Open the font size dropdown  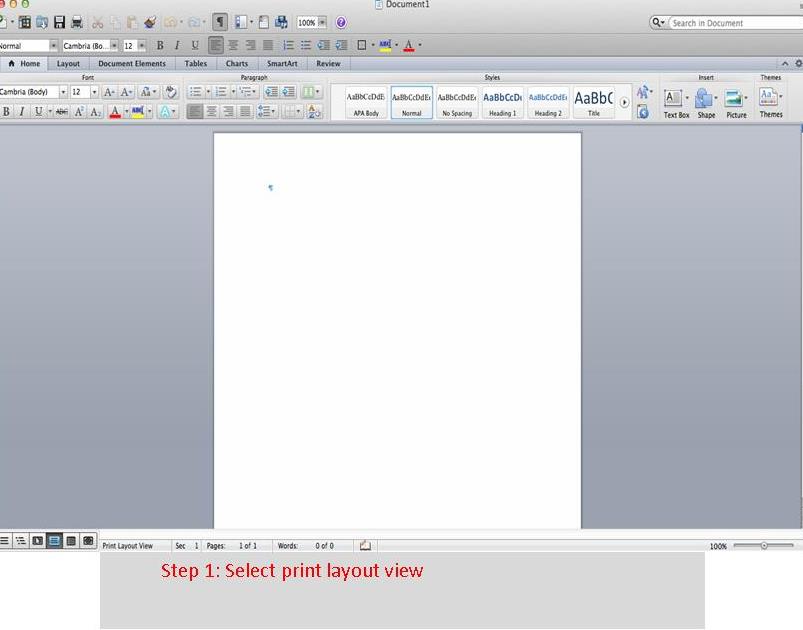click(x=93, y=91)
